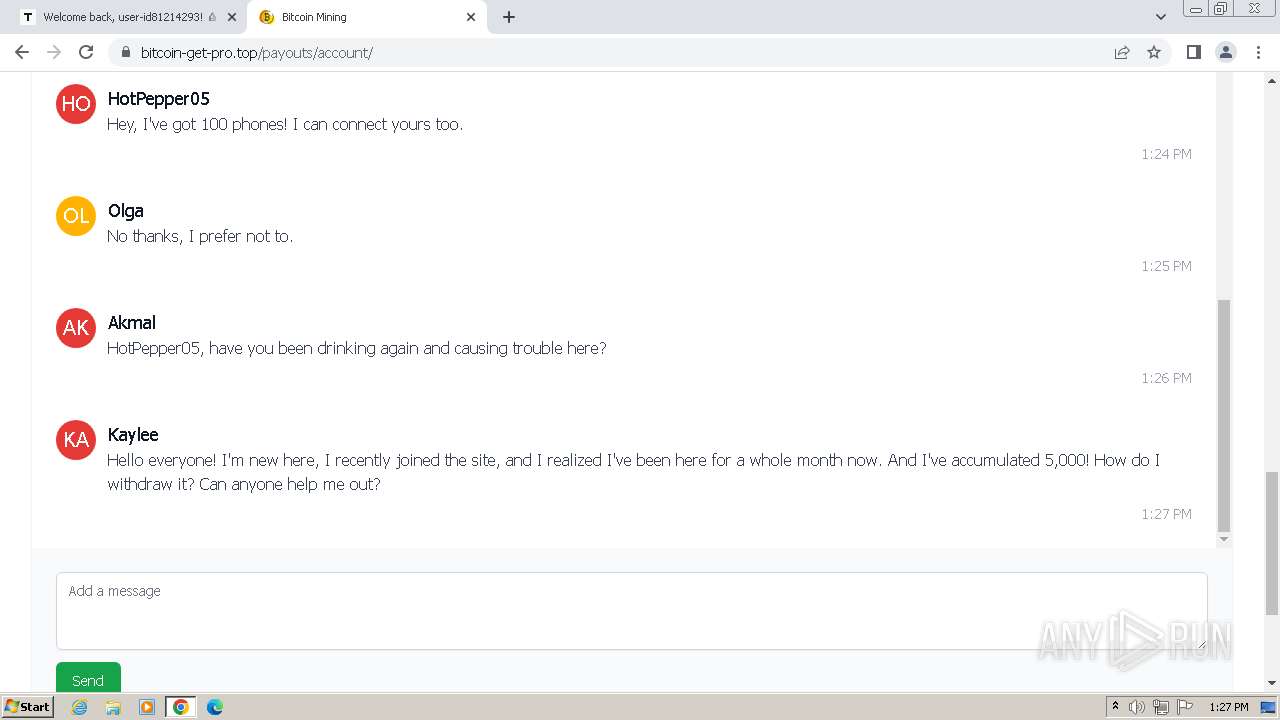The width and height of the screenshot is (1280, 720).
Task: Click message about 100 phones
Action: click(285, 124)
